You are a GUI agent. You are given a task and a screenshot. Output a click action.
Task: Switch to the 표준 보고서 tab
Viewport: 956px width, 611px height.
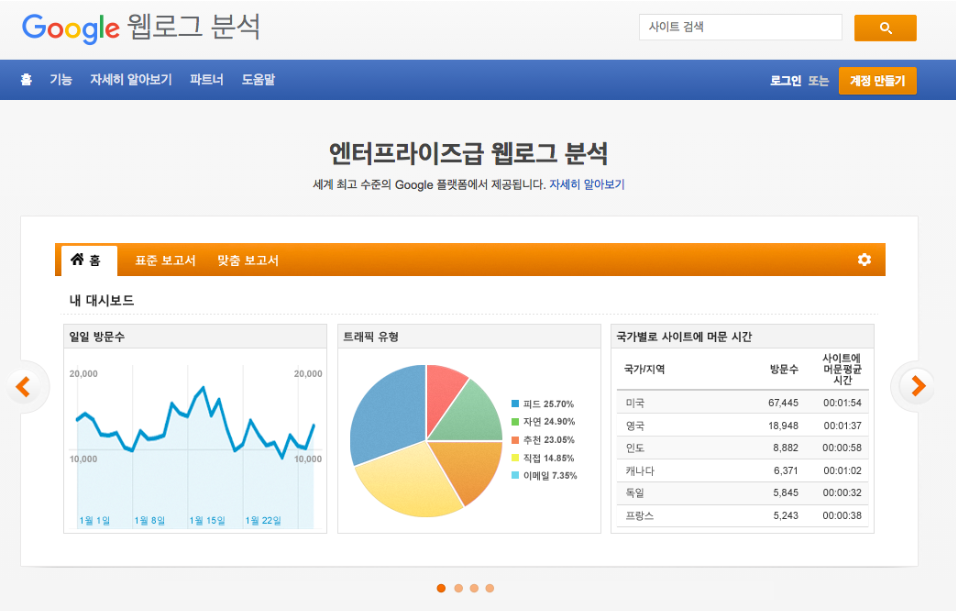click(165, 260)
